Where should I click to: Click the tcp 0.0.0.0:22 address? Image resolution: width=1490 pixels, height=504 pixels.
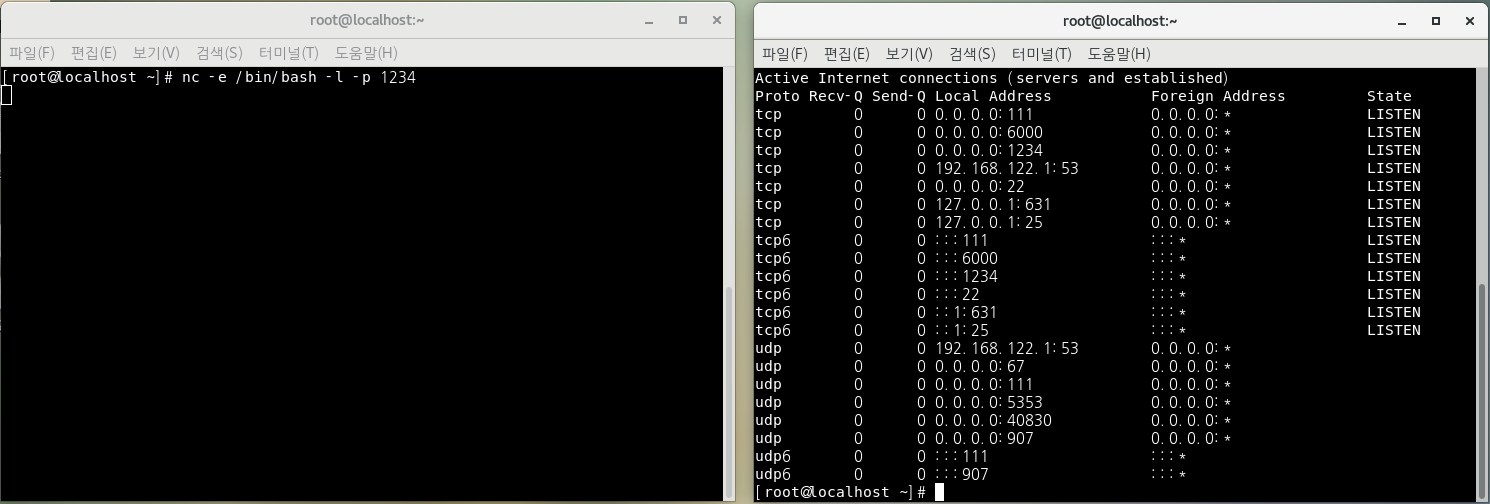pyautogui.click(x=980, y=186)
